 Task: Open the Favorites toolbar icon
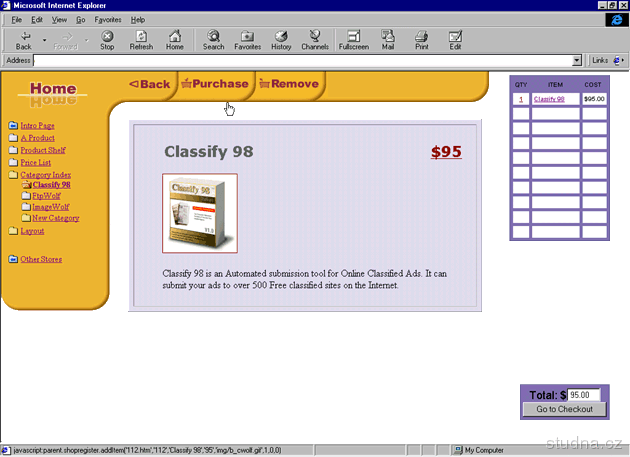[247, 36]
